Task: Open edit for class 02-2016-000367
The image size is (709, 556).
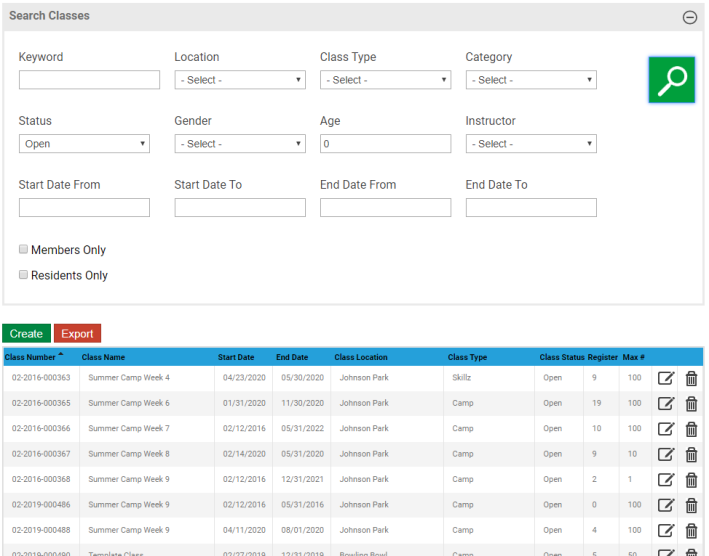Action: (665, 454)
